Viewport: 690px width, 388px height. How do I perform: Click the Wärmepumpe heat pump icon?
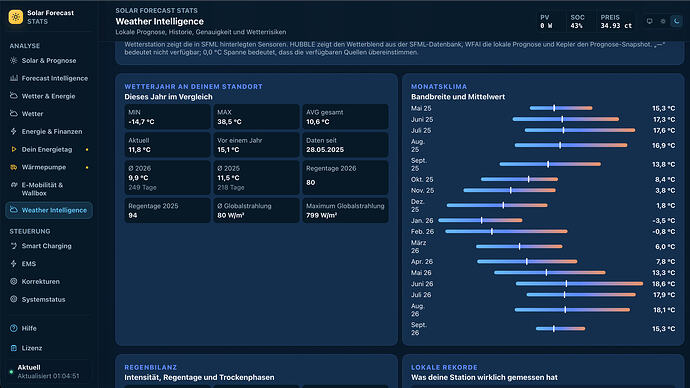coord(14,167)
